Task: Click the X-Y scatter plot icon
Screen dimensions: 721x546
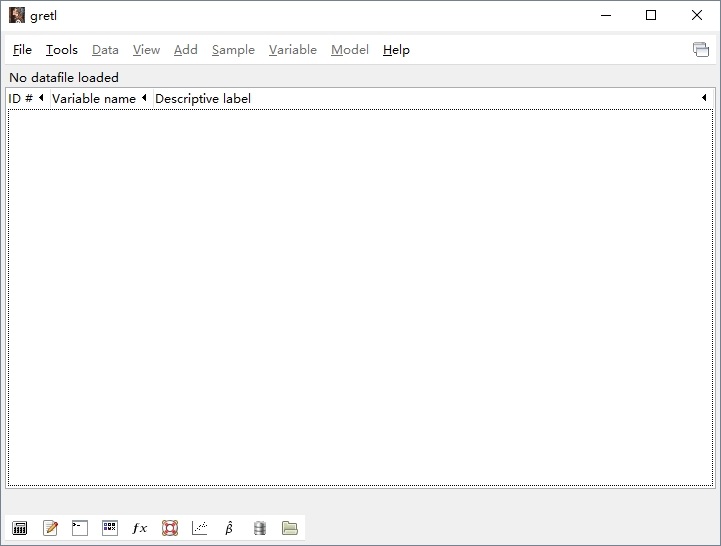Action: [x=200, y=528]
